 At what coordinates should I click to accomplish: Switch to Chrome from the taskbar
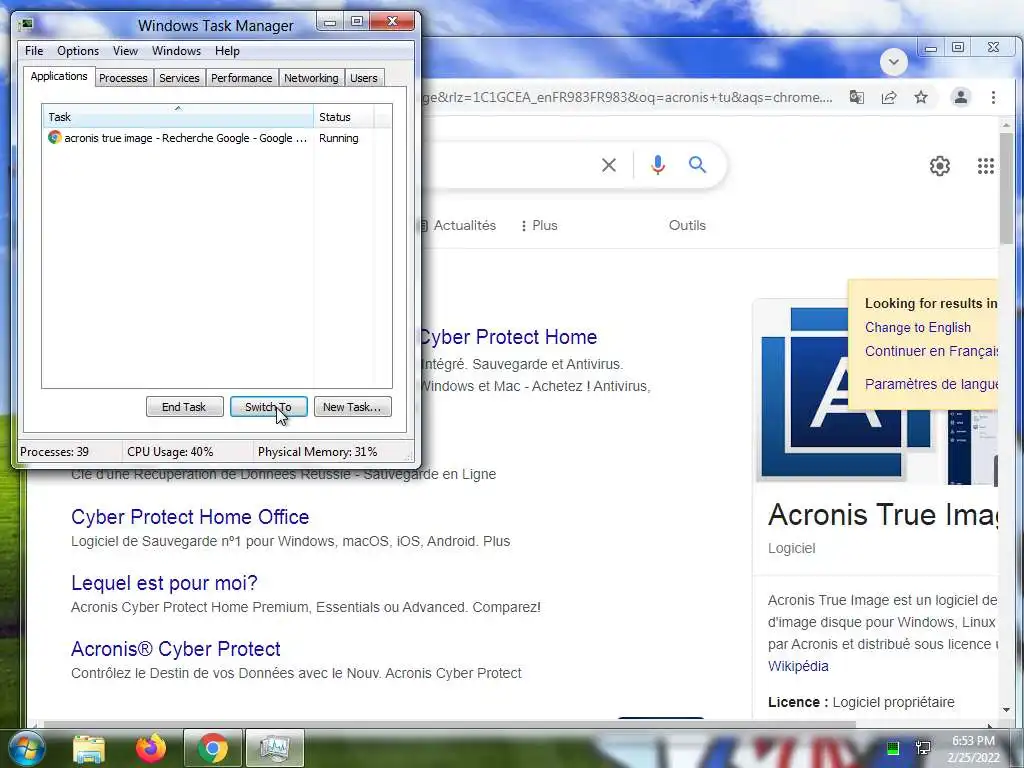212,748
